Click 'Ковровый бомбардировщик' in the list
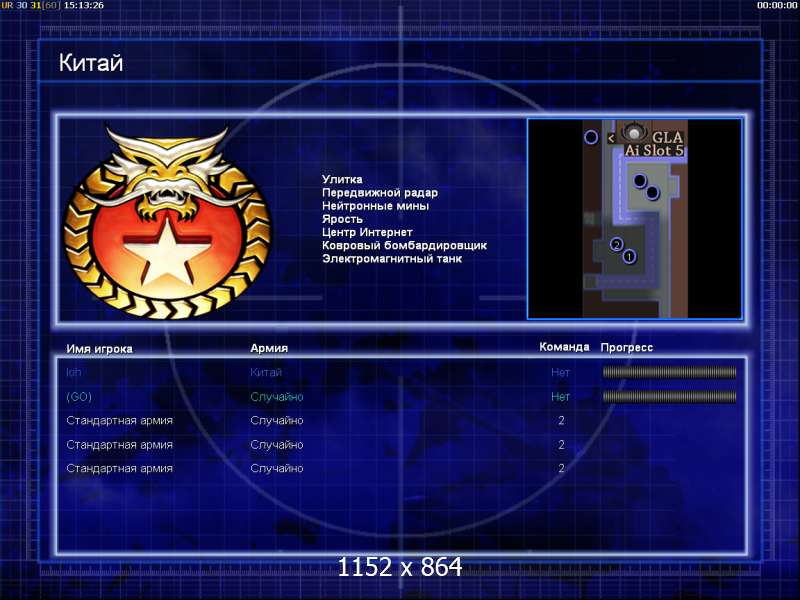Image resolution: width=800 pixels, height=600 pixels. [x=404, y=245]
